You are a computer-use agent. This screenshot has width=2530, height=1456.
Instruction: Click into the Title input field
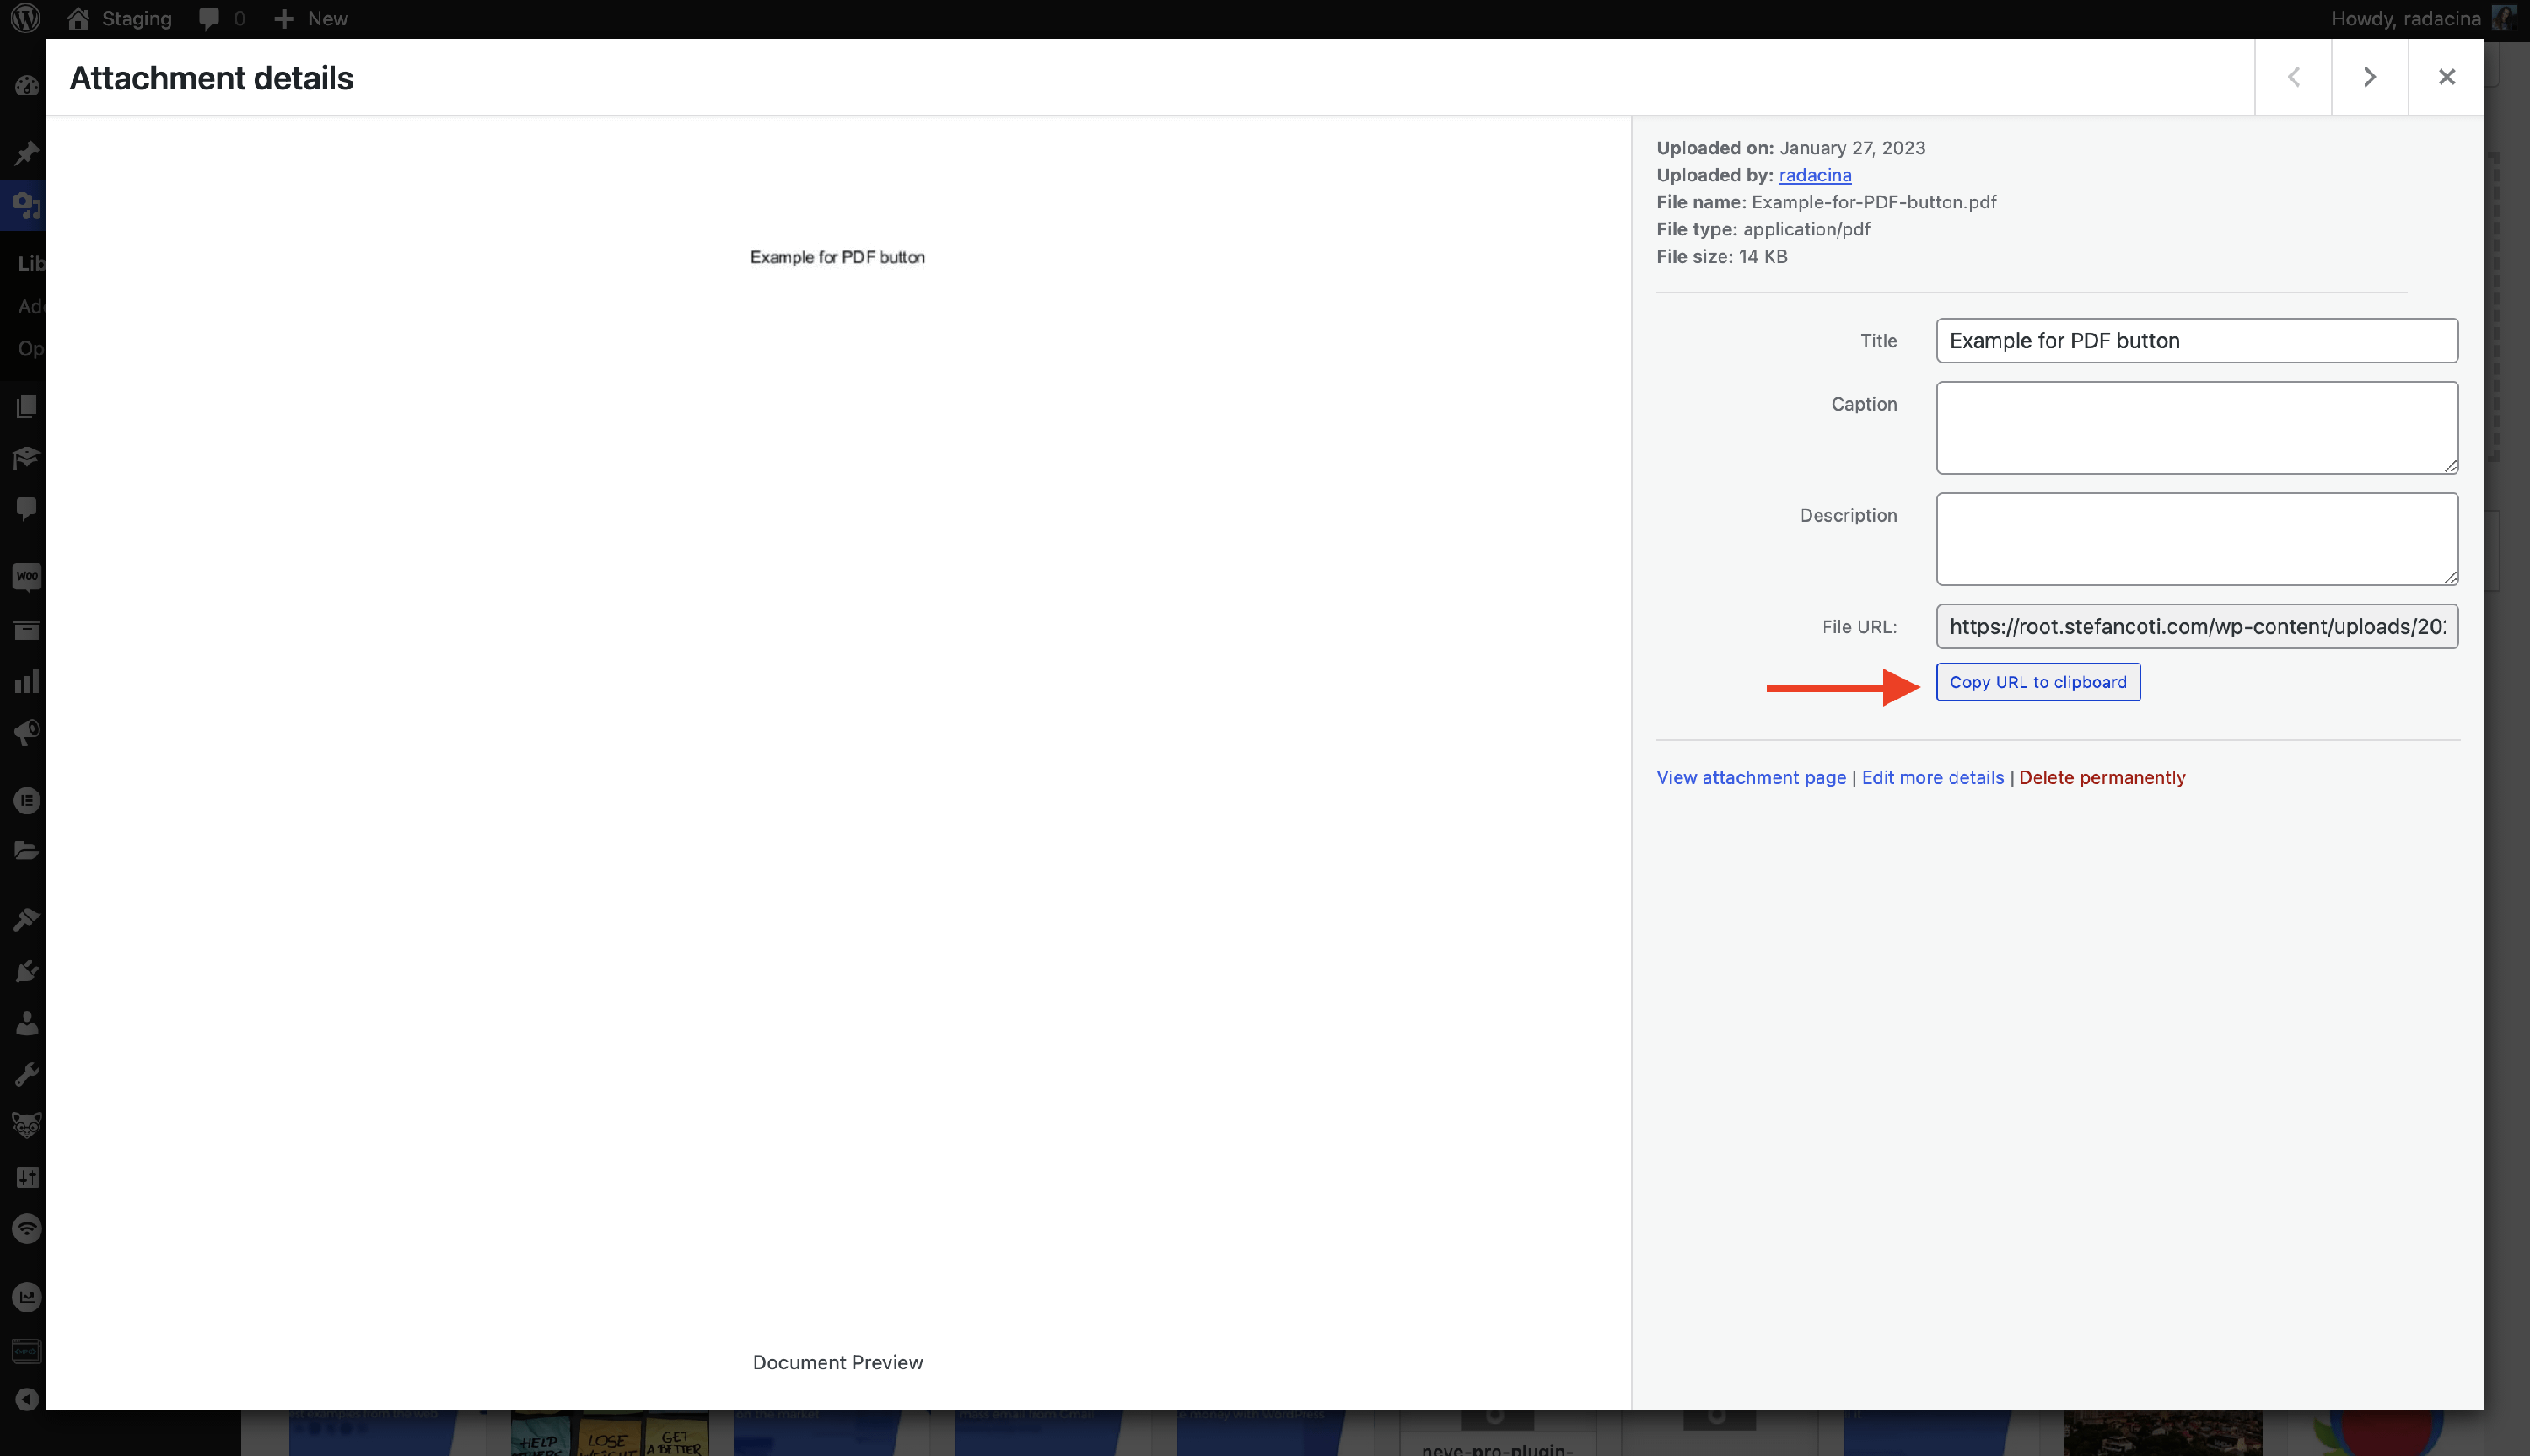click(2196, 341)
